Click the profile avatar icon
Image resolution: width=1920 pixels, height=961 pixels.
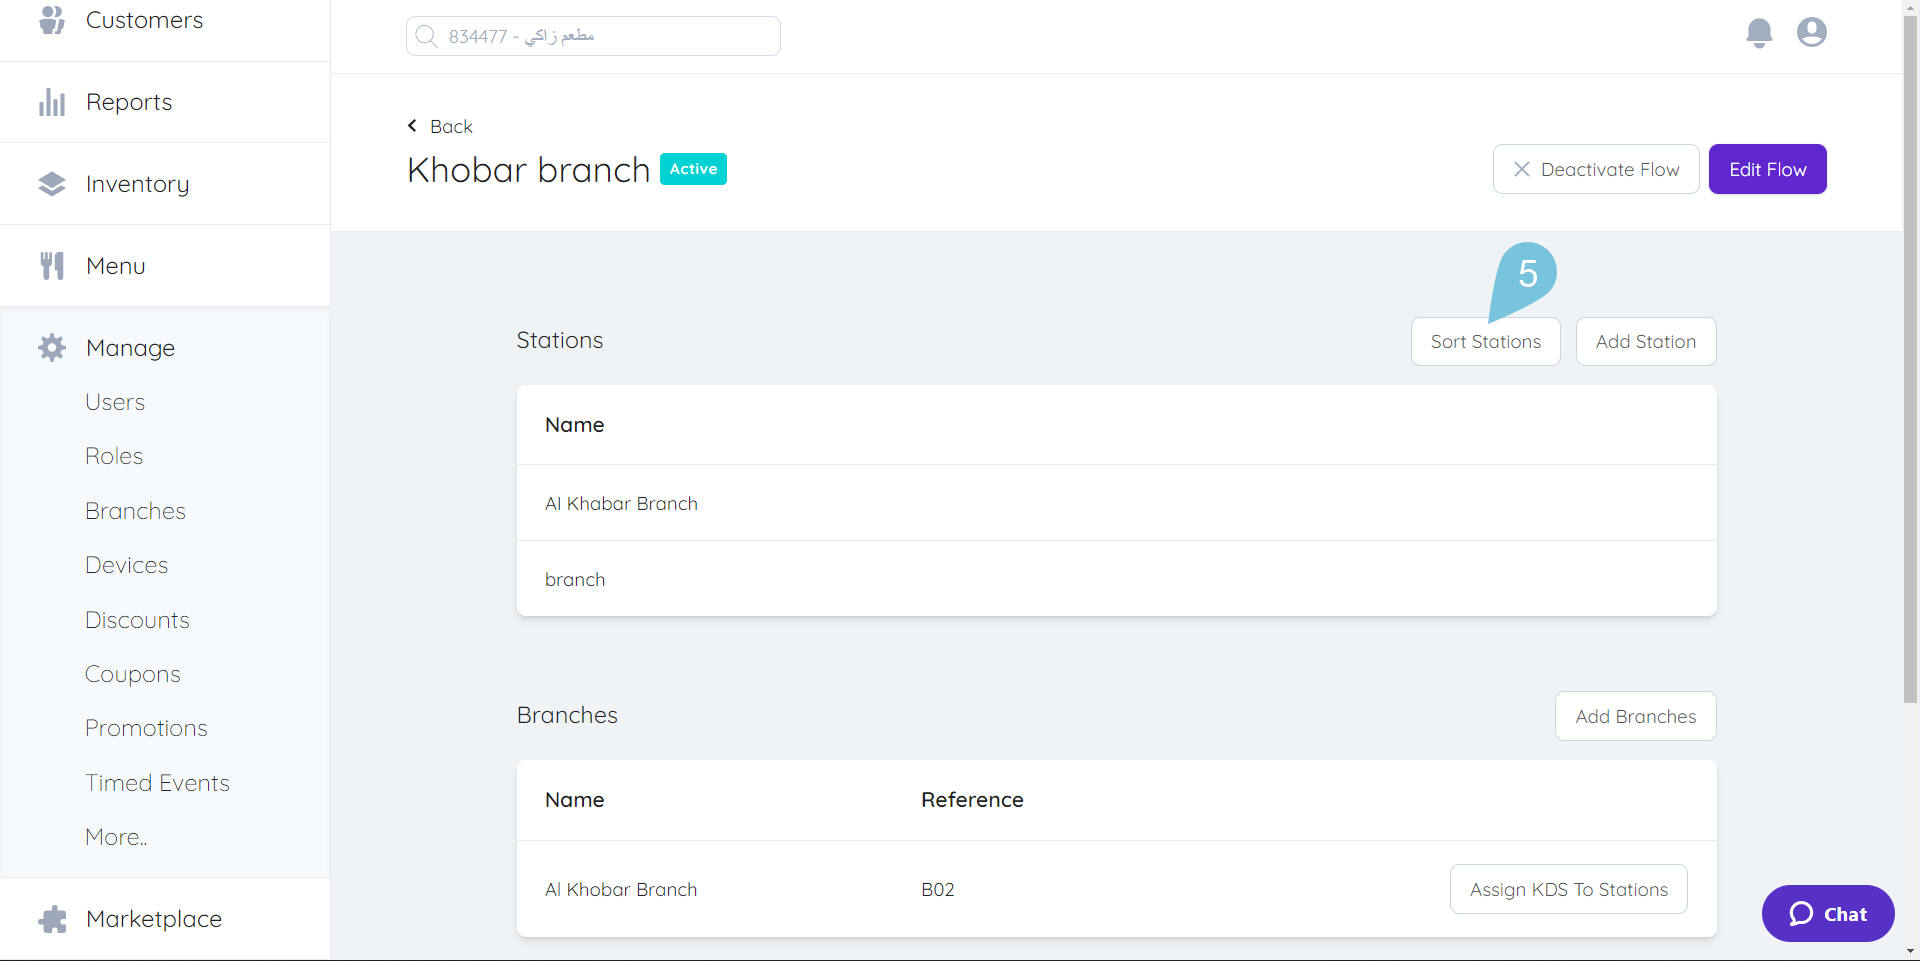1811,32
